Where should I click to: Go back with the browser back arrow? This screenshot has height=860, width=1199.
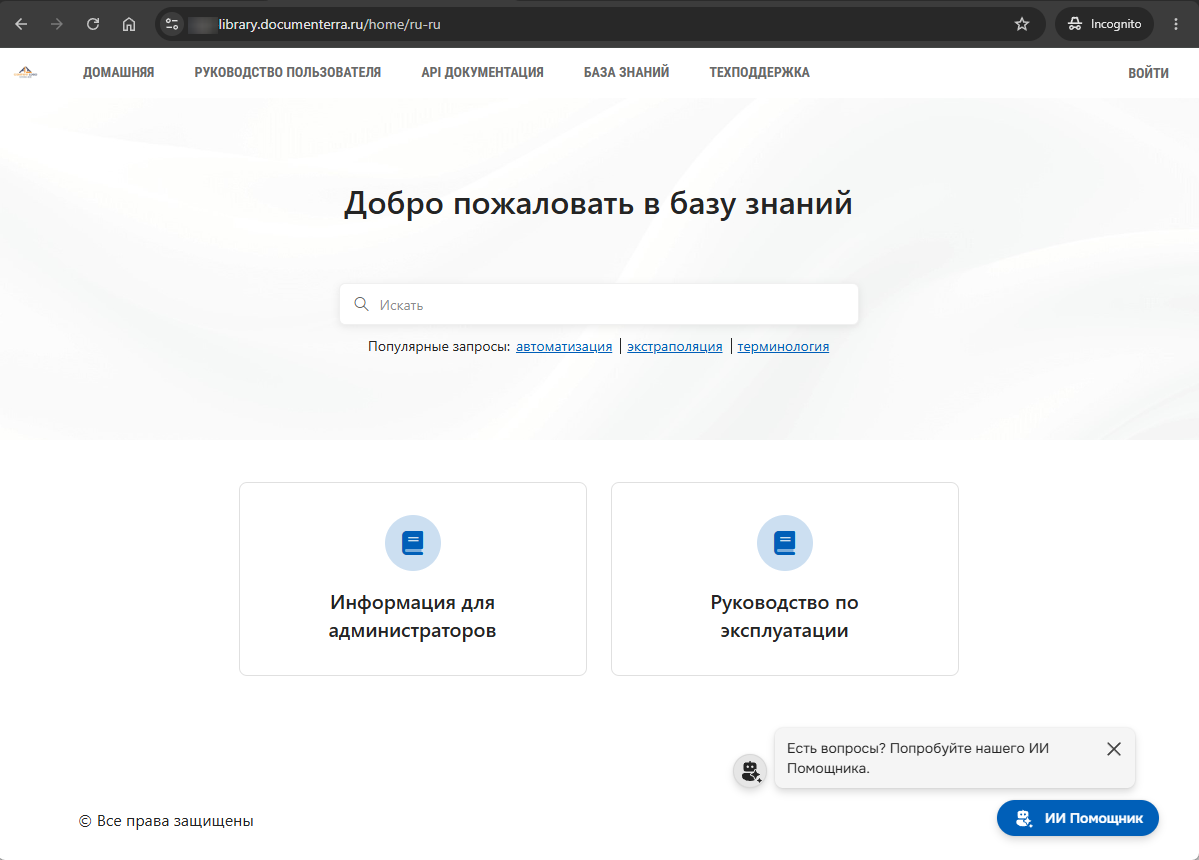tap(21, 24)
